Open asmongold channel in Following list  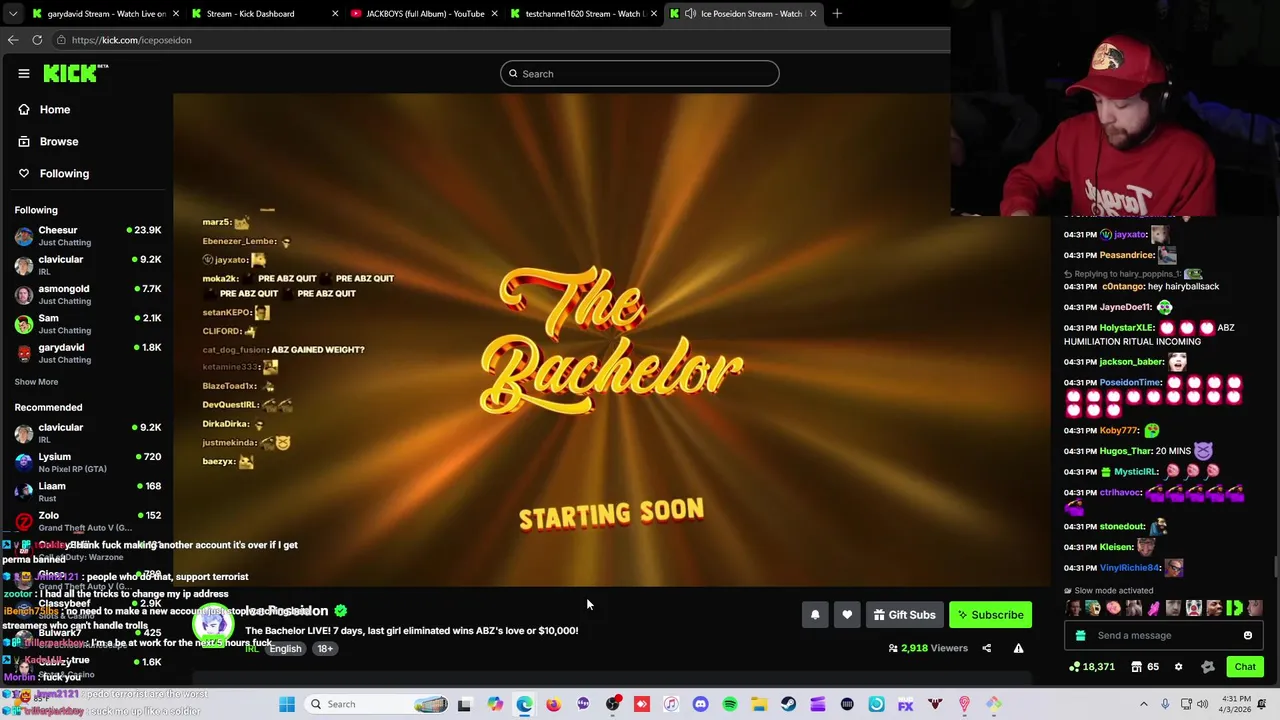88,295
